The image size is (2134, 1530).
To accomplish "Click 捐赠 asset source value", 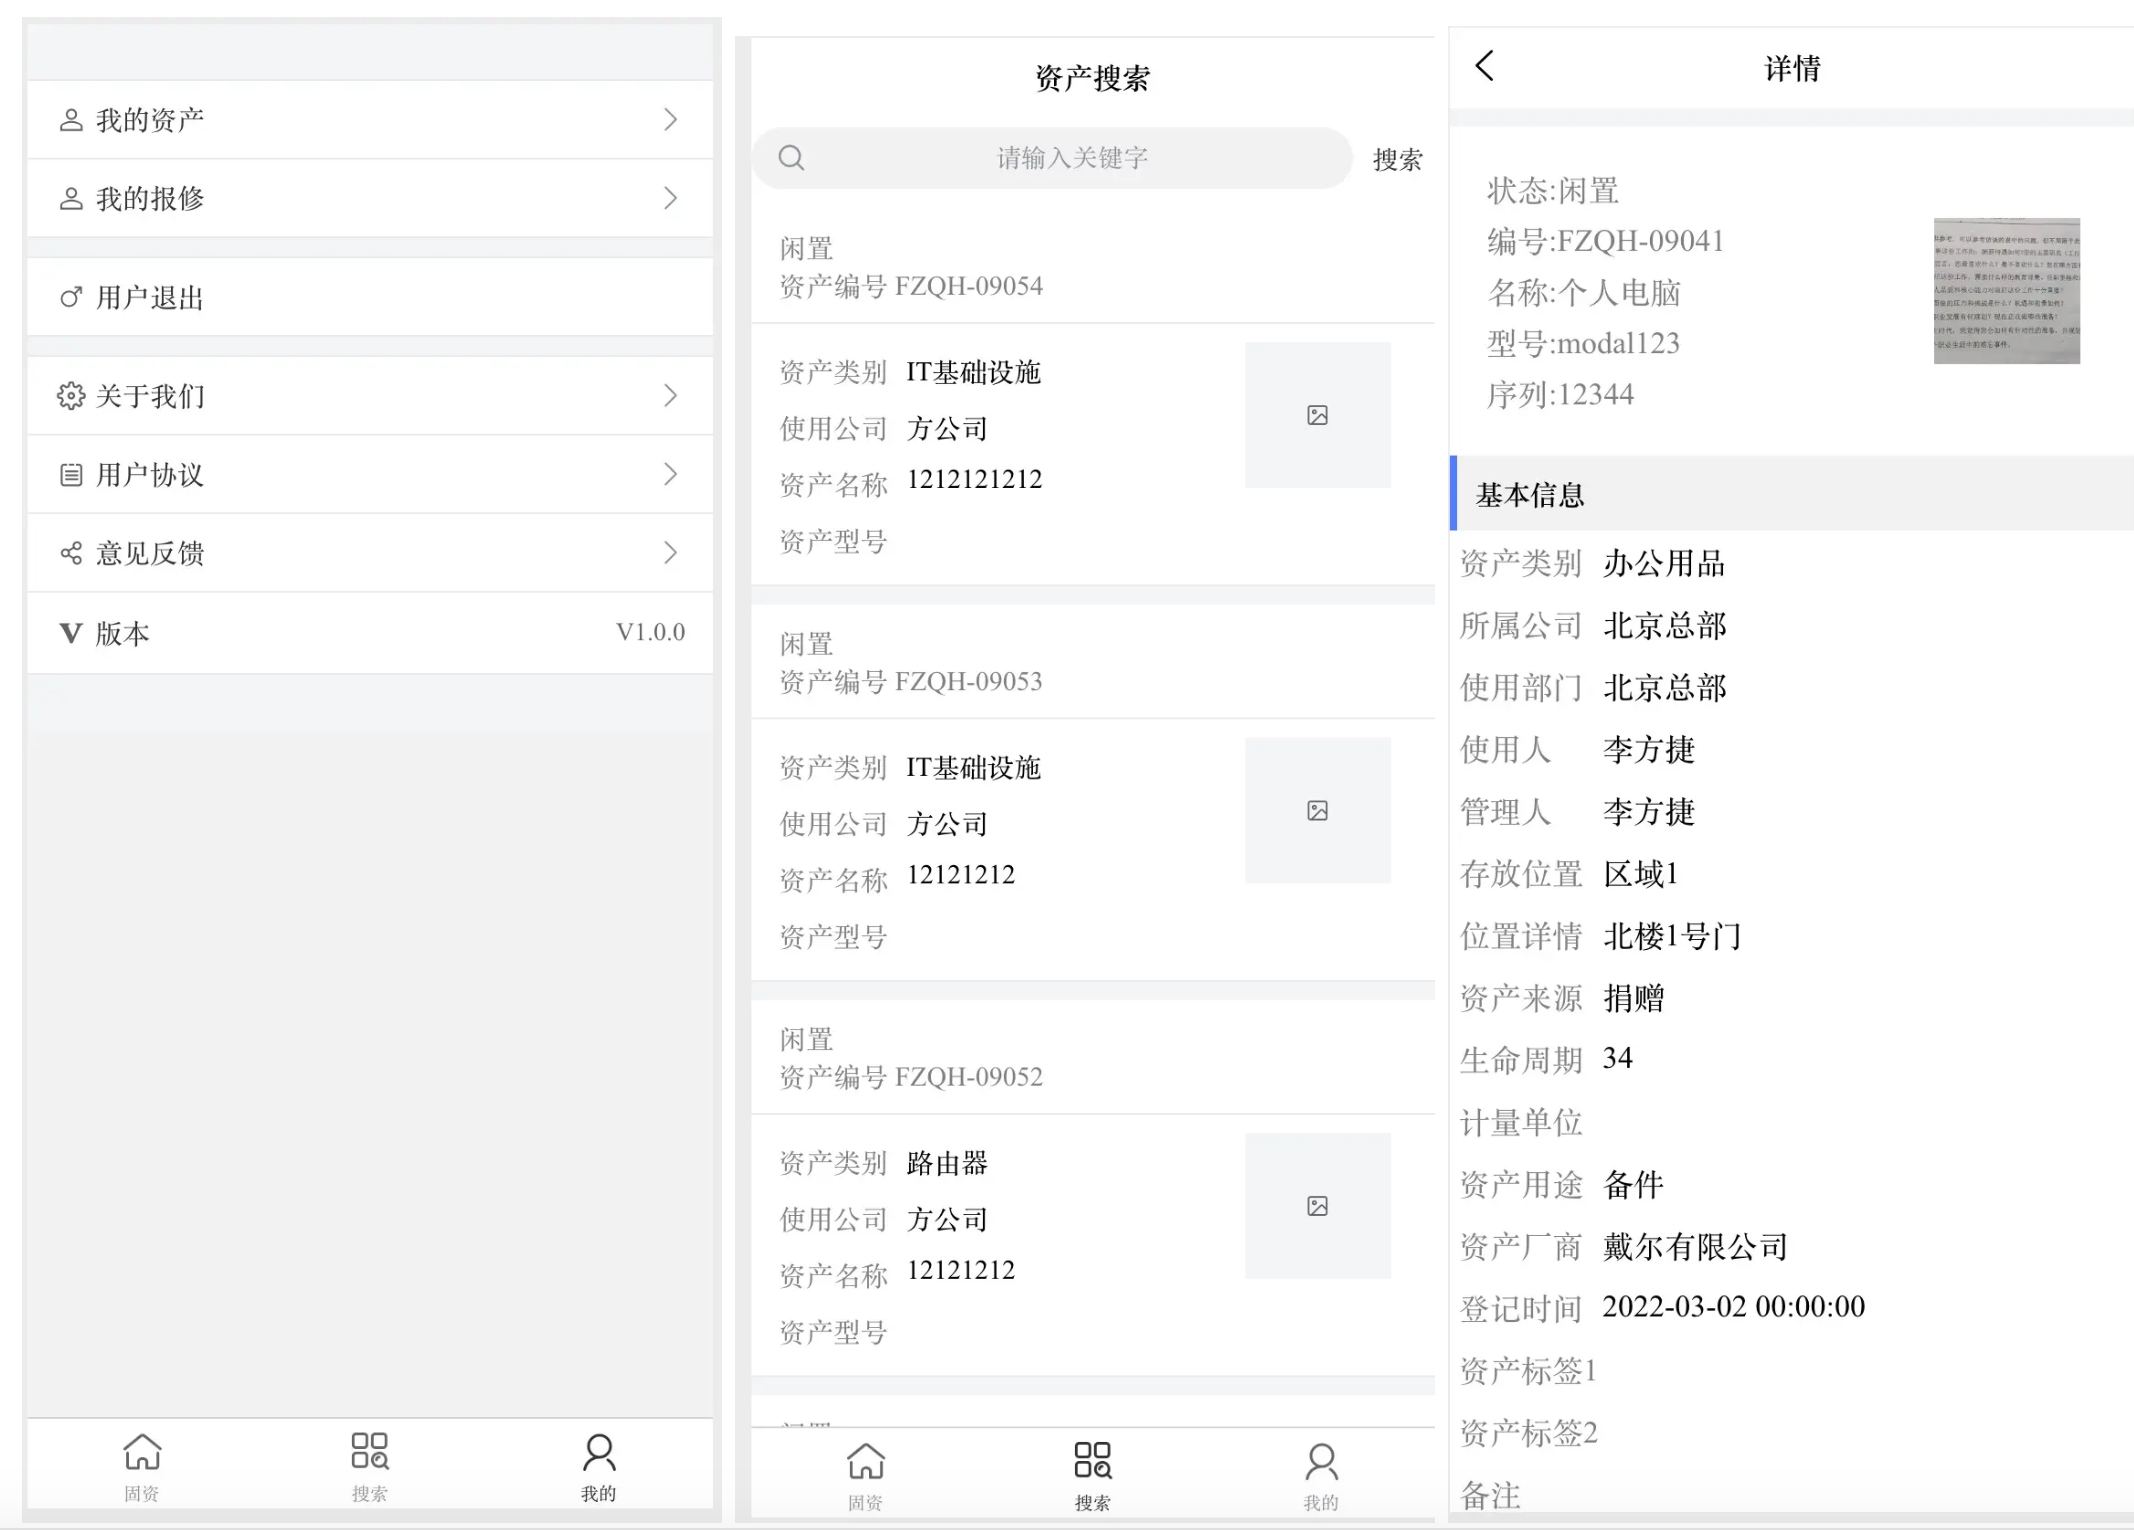I will (1634, 998).
